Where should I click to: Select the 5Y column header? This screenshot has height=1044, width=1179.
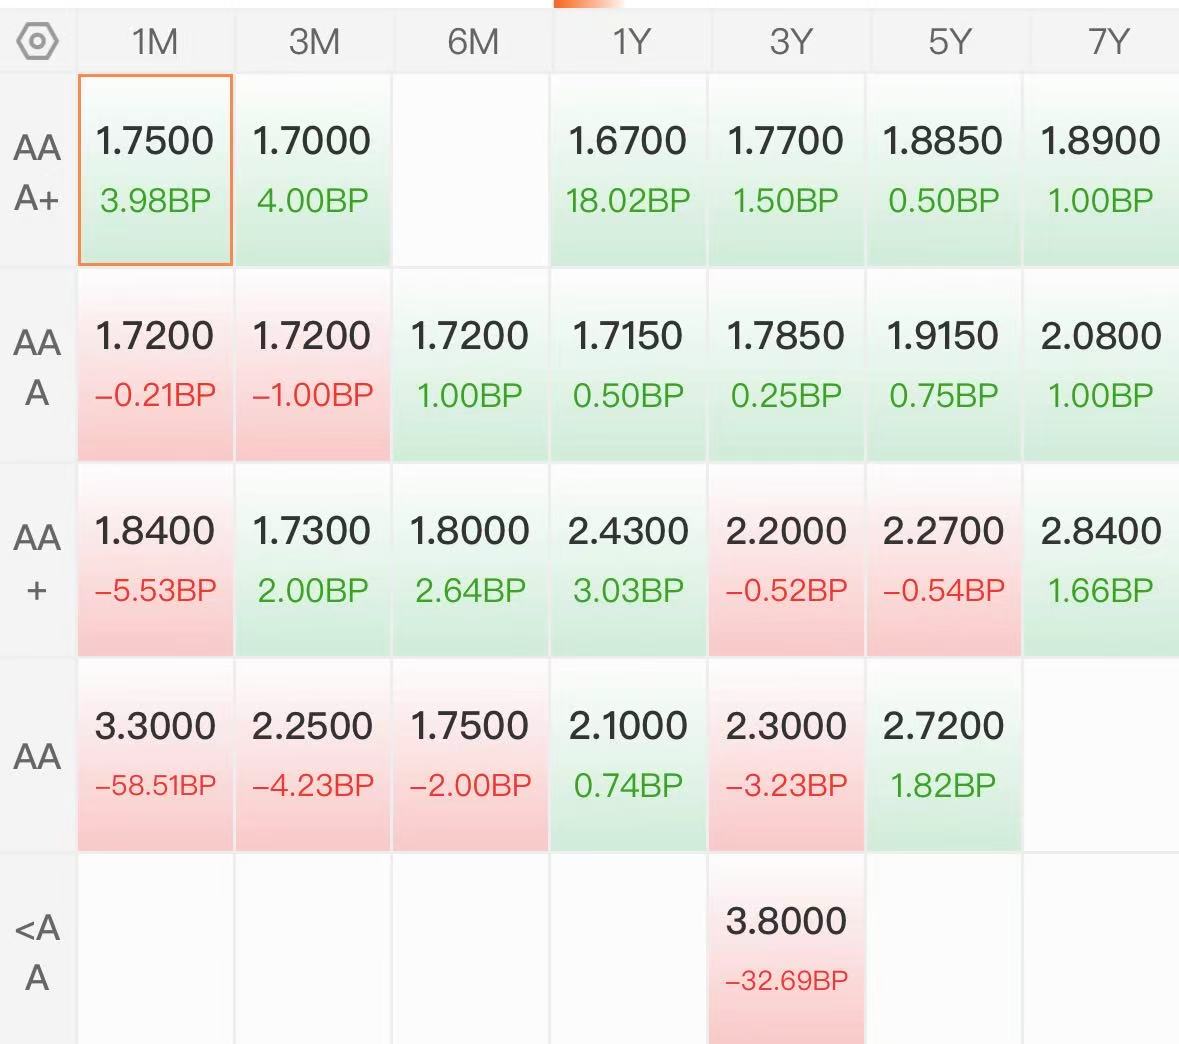point(949,41)
